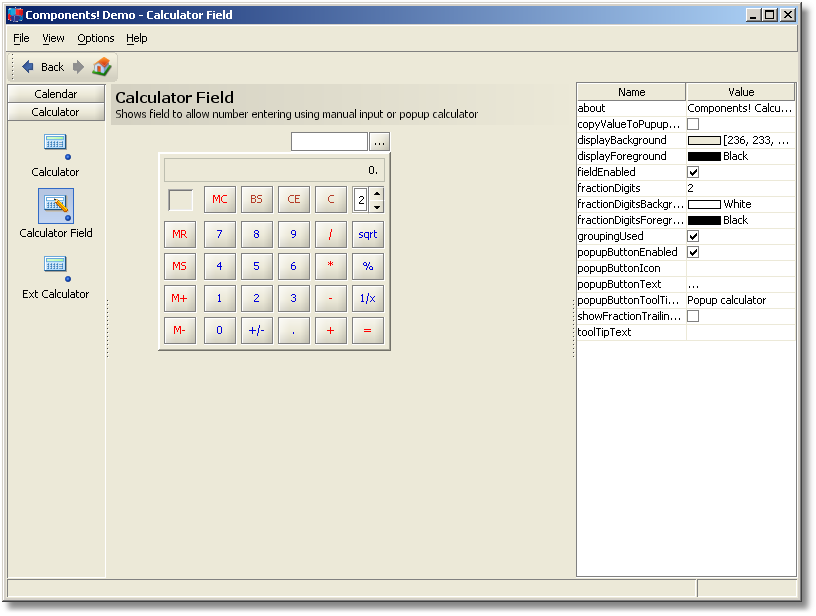Click the displayBackground color swatch
Image resolution: width=816 pixels, height=616 pixels.
[x=704, y=140]
